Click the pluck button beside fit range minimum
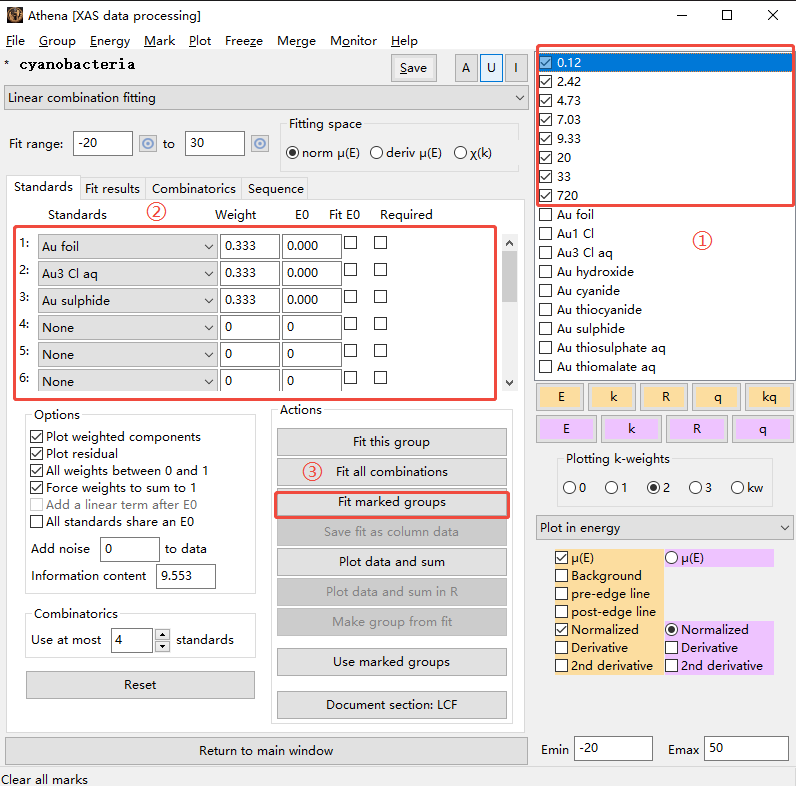This screenshot has height=786, width=796. coord(148,144)
